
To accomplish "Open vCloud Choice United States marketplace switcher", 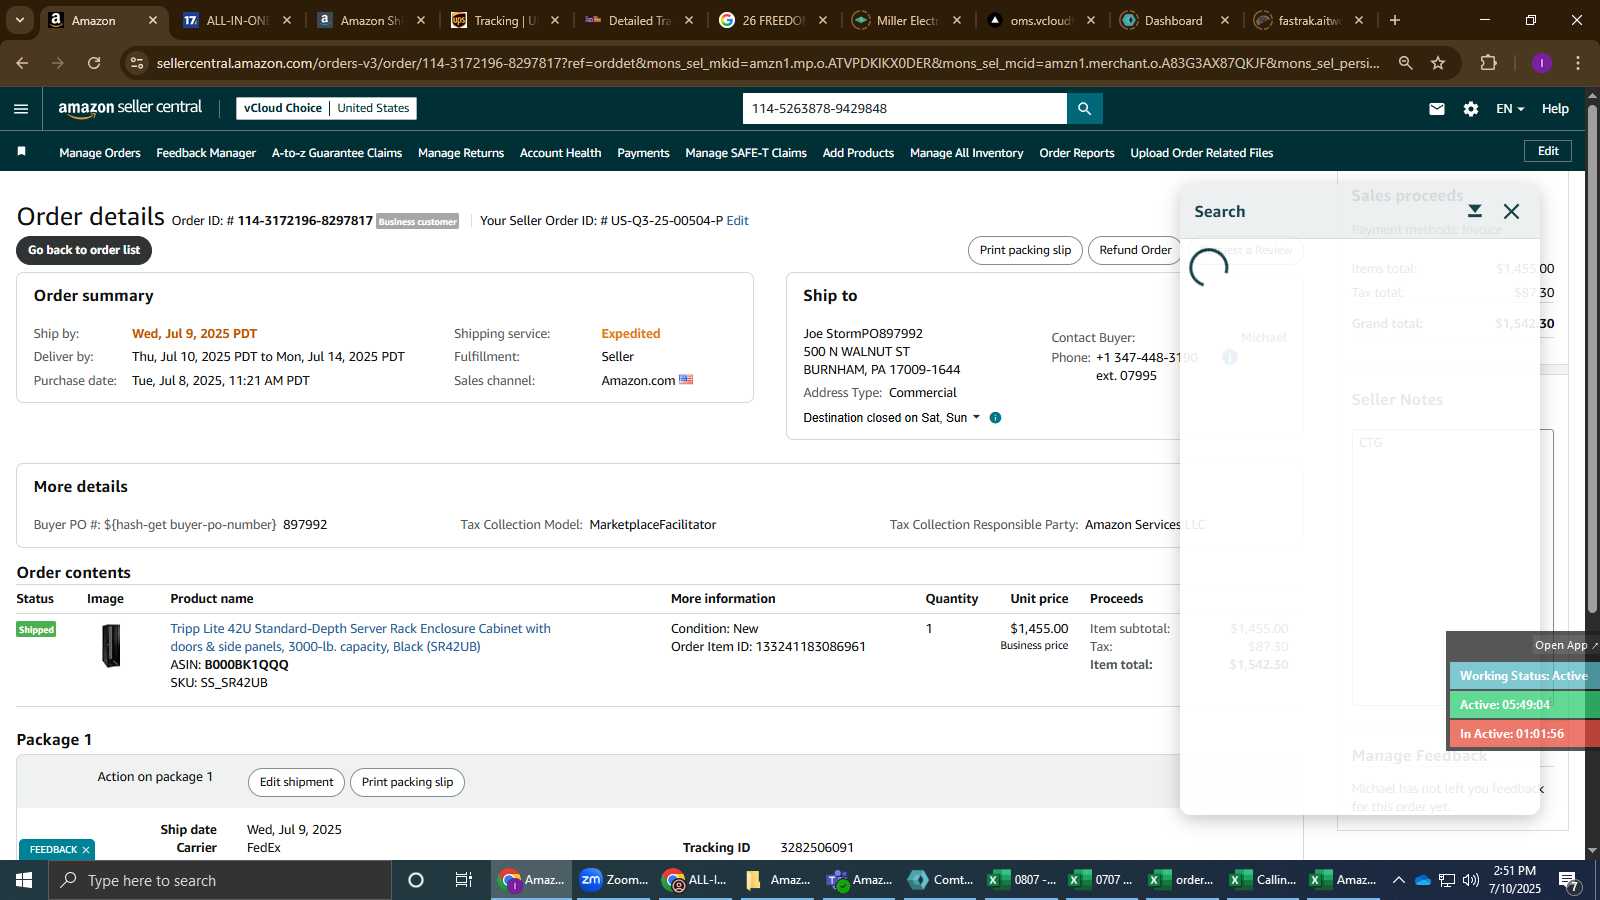I will click(x=326, y=108).
